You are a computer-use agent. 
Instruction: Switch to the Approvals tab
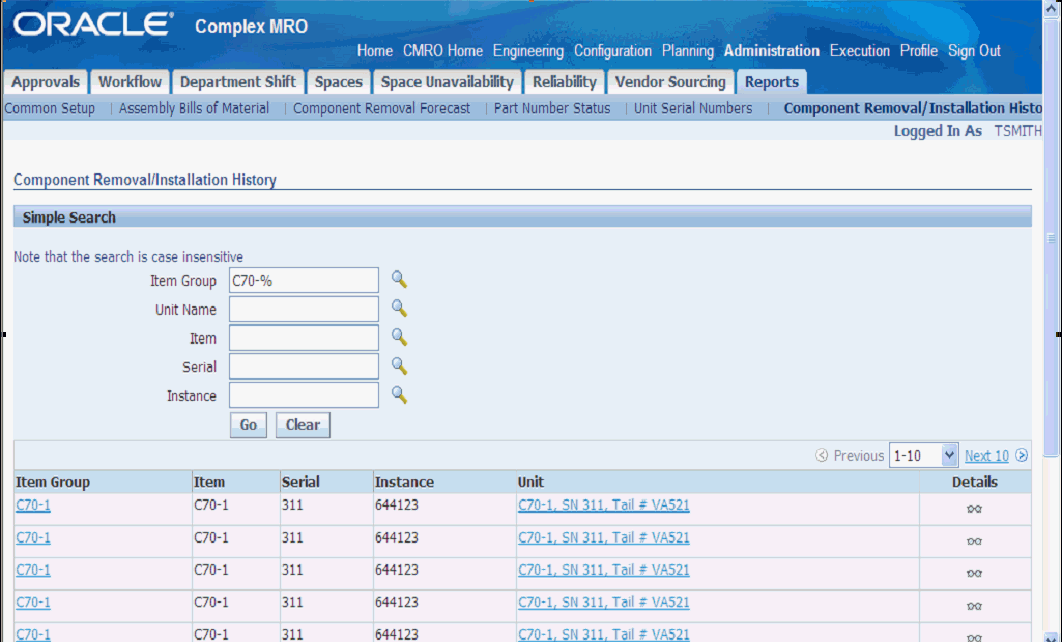(x=45, y=82)
